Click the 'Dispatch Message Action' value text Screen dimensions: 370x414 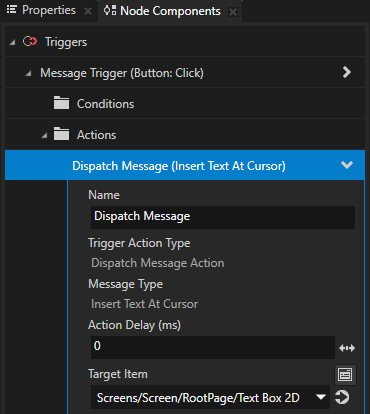point(158,263)
